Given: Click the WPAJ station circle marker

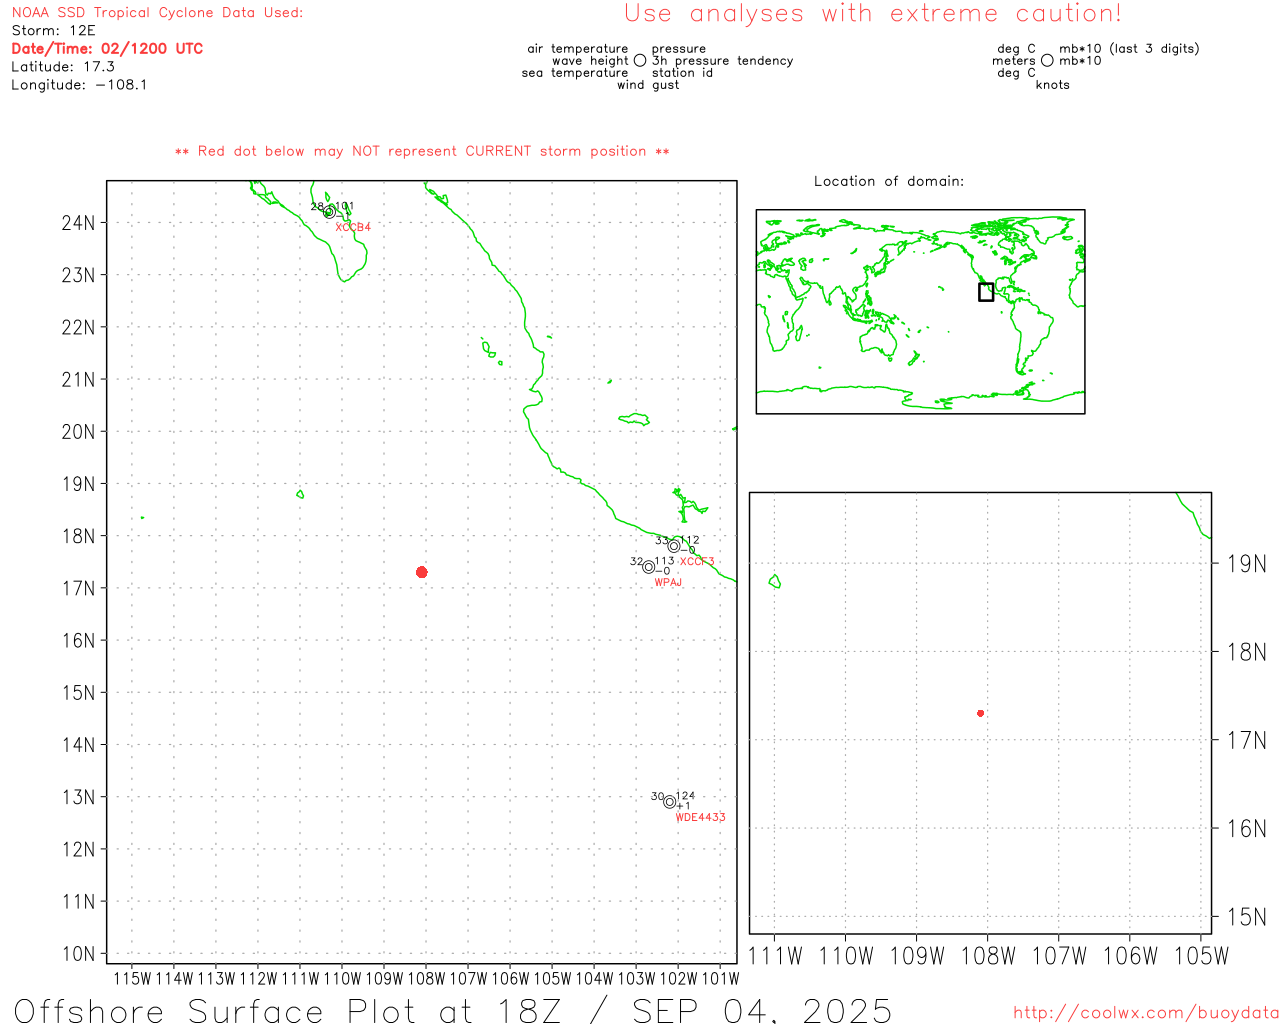Looking at the screenshot, I should pyautogui.click(x=648, y=567).
